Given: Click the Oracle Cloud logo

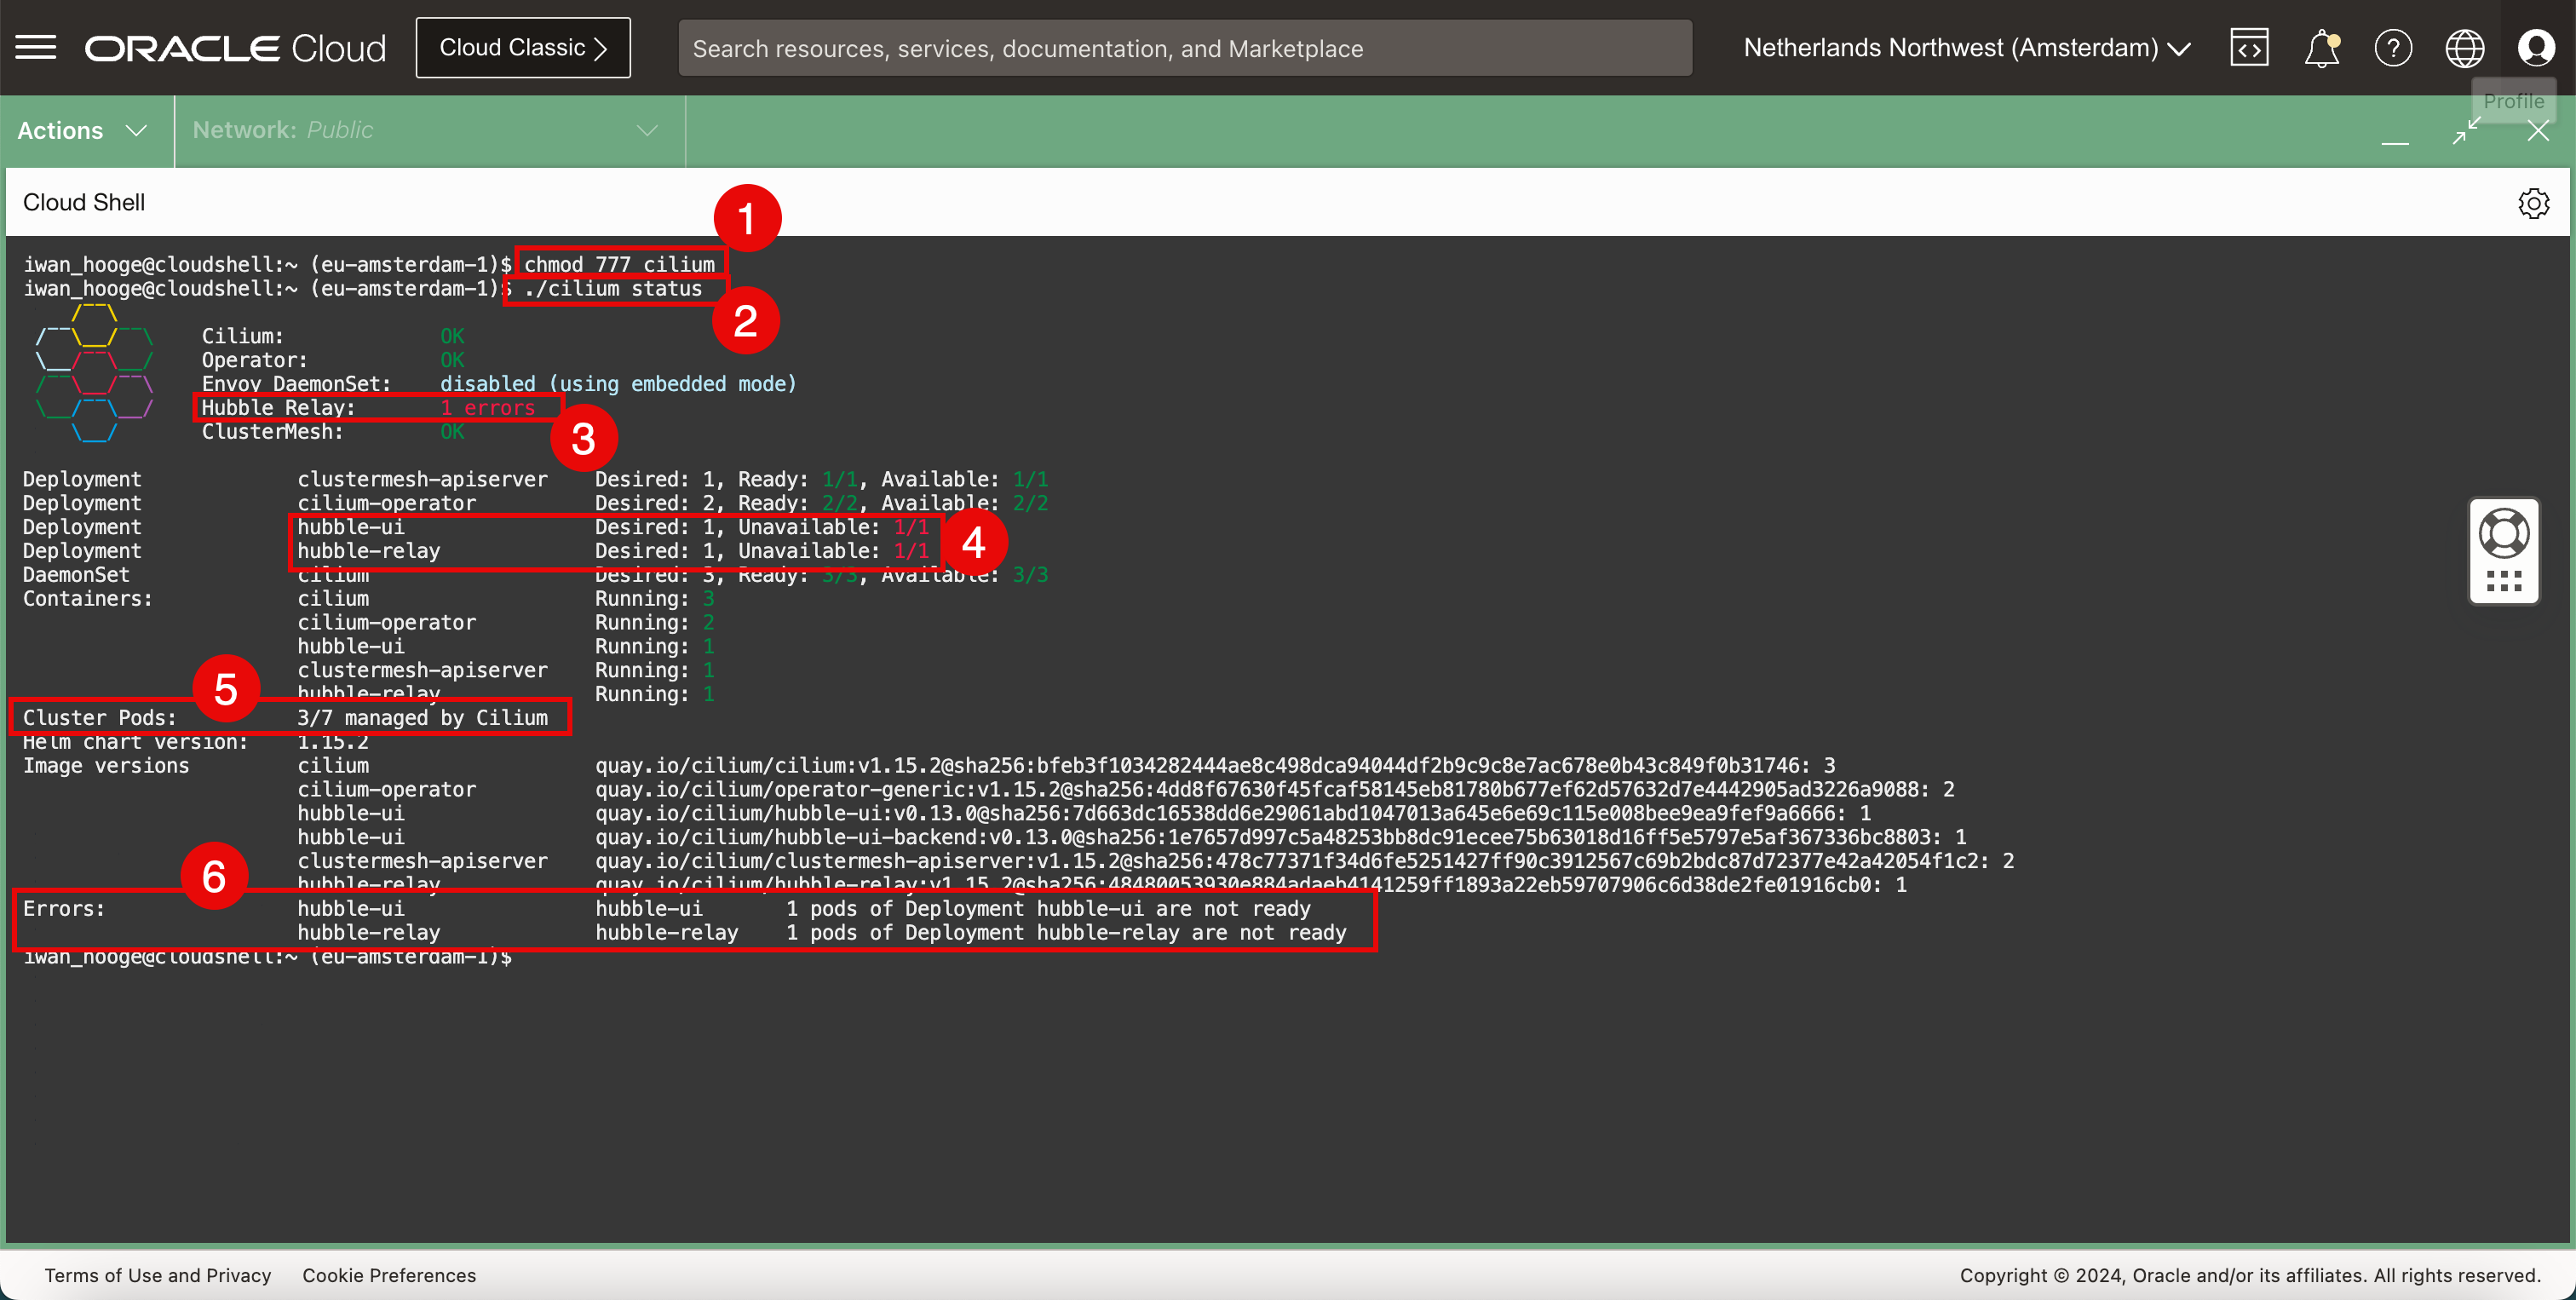Looking at the screenshot, I should point(235,47).
